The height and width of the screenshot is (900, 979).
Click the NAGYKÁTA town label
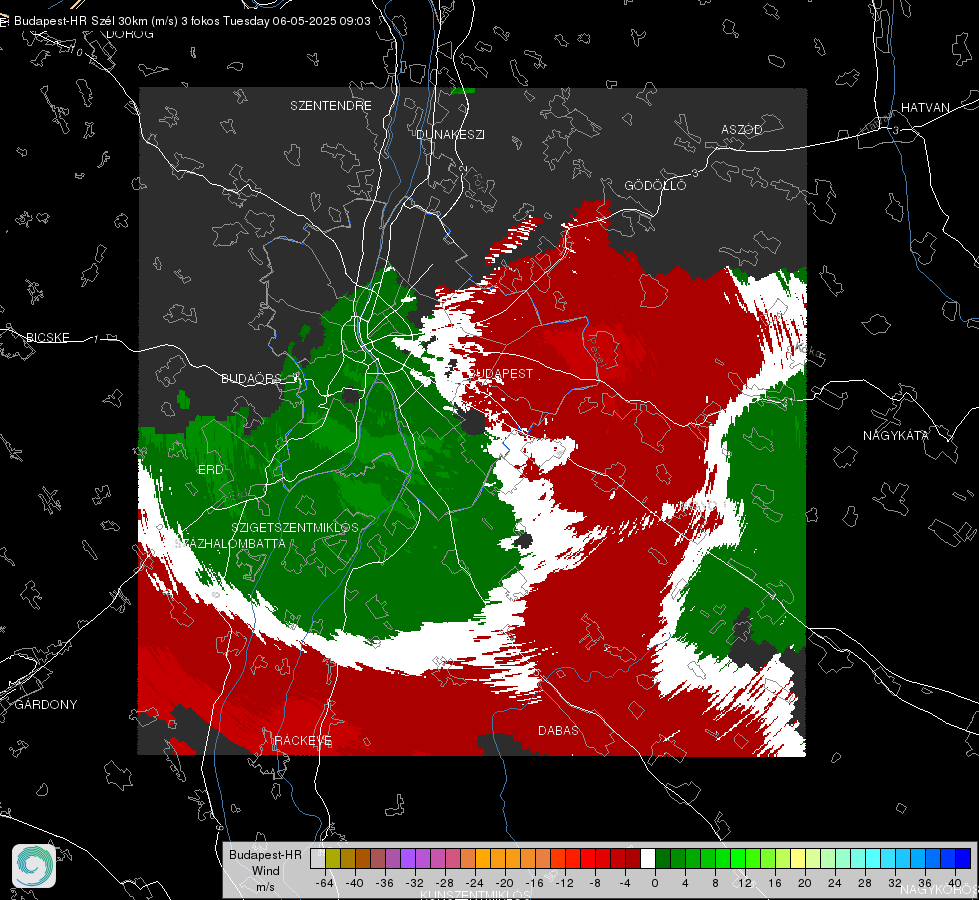pos(896,435)
